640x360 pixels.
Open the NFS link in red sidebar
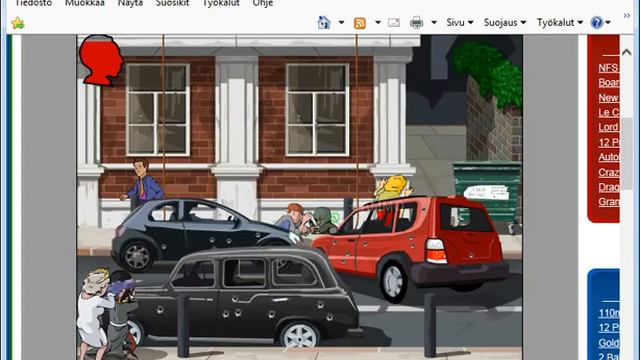coord(608,68)
